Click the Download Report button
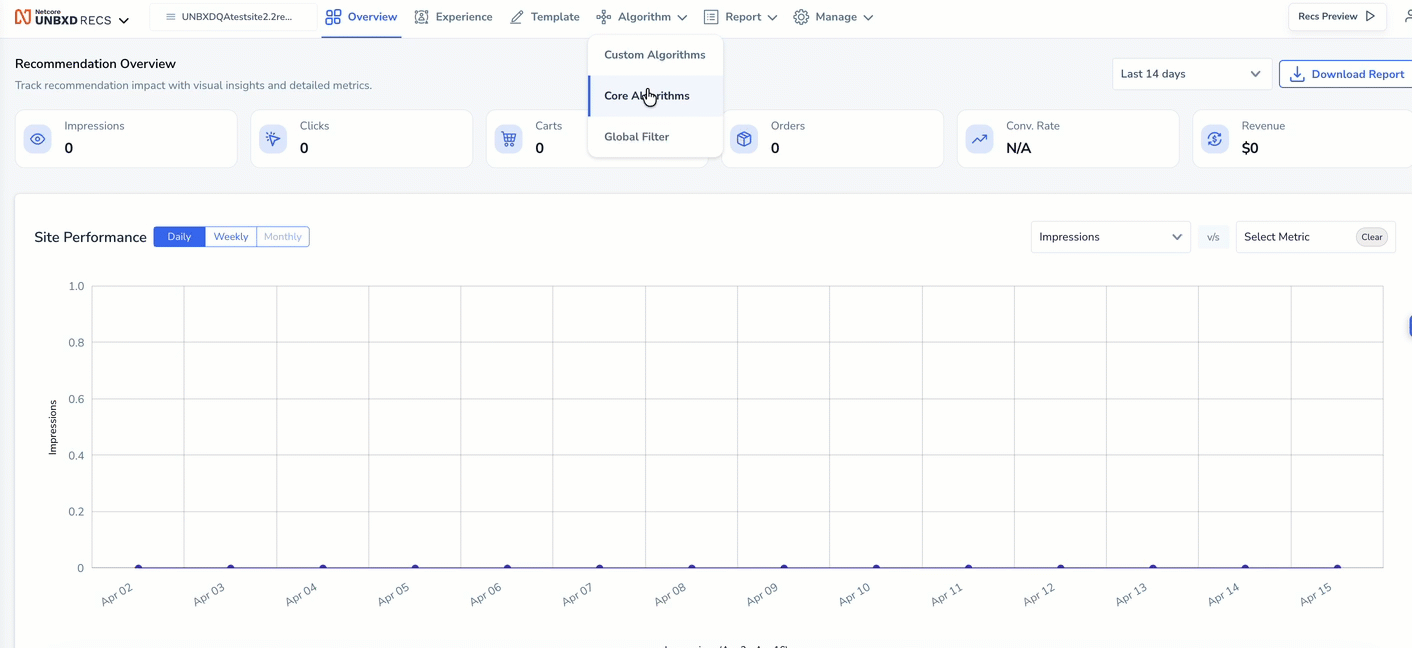The image size is (1412, 648). [x=1347, y=74]
